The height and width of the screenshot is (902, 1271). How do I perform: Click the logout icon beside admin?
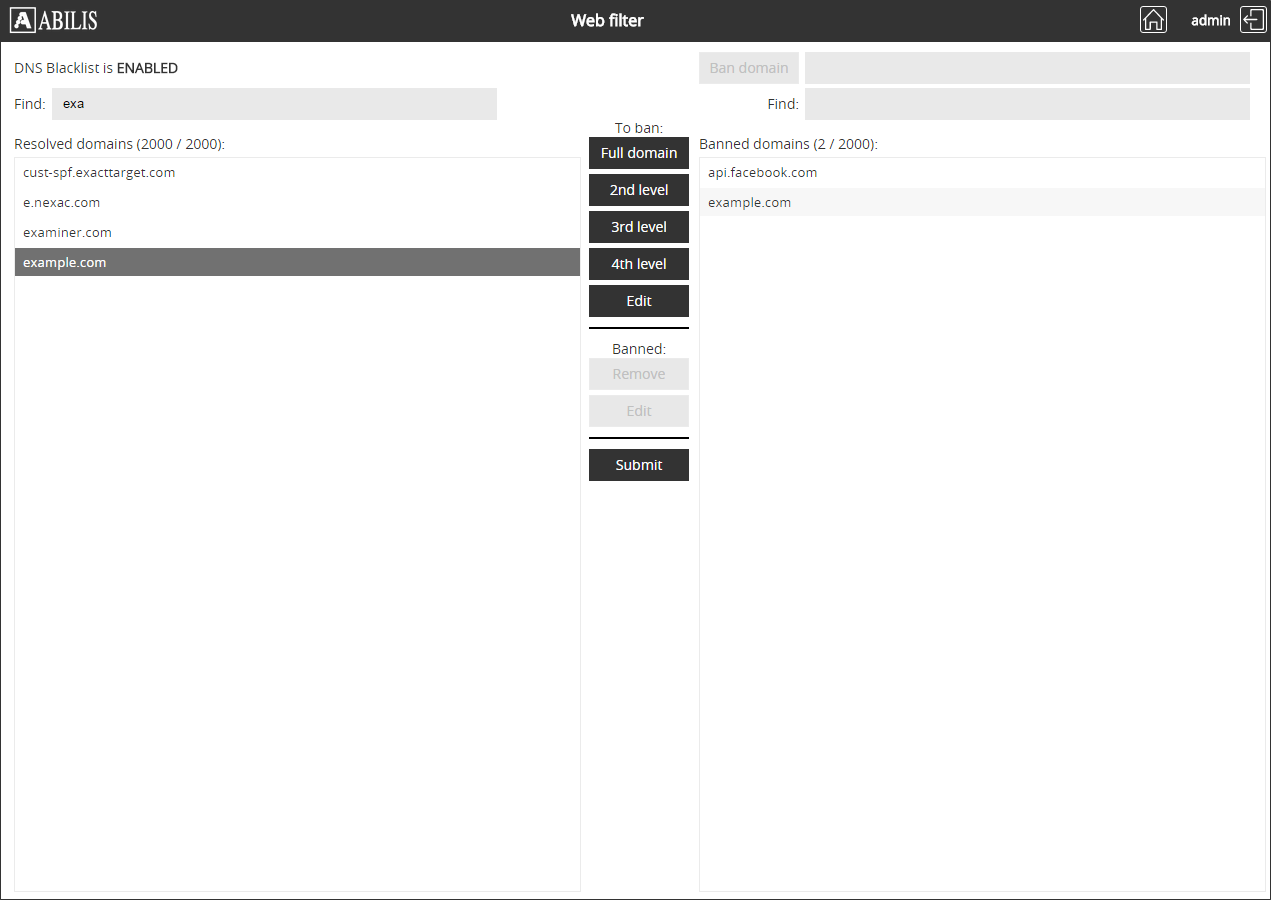click(x=1253, y=19)
